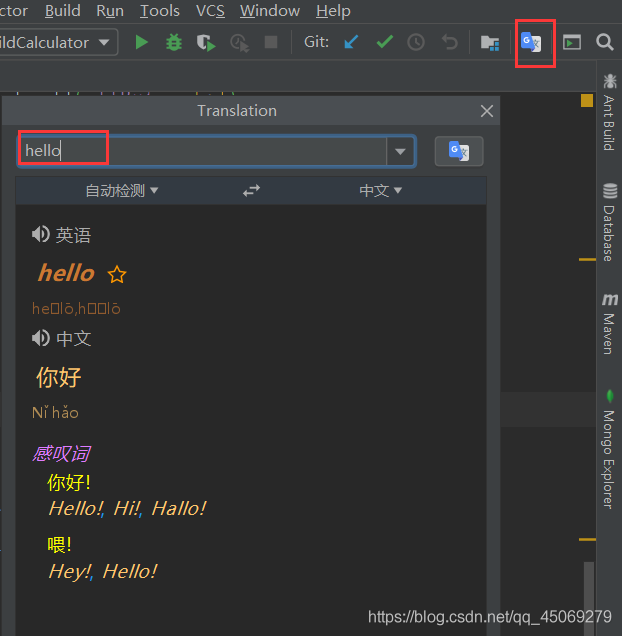This screenshot has width=622, height=636.
Task: Open the run anything terminal icon
Action: pyautogui.click(x=572, y=42)
